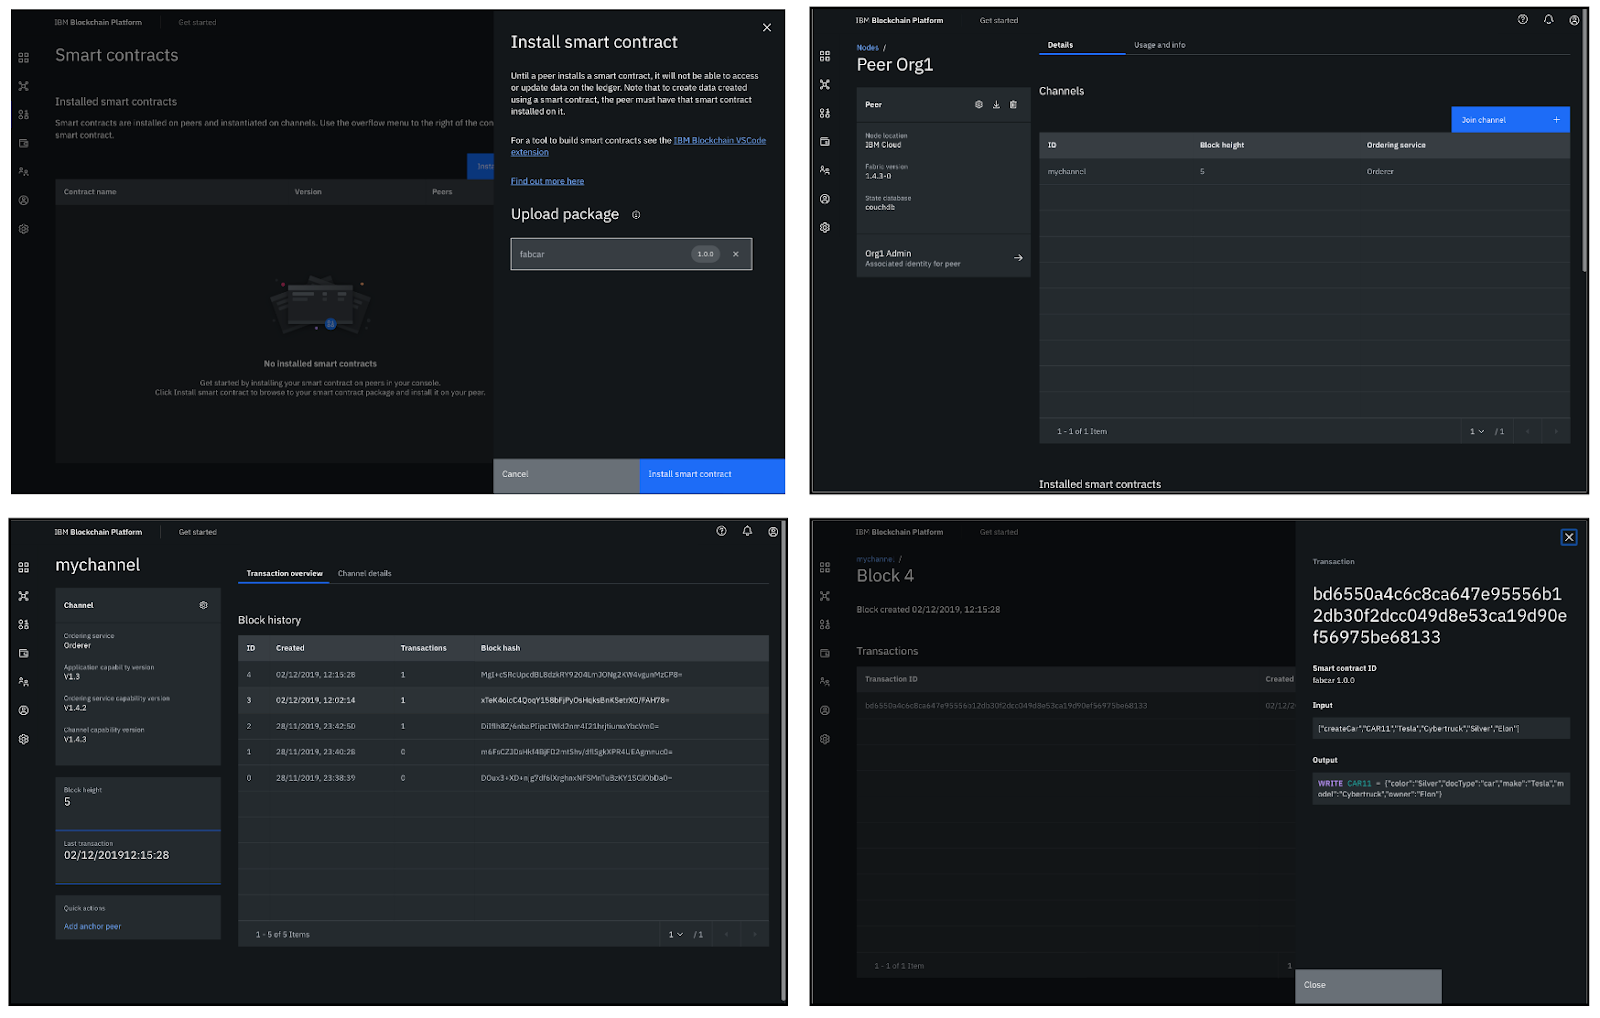Click the createCar Input value box
The width and height of the screenshot is (1600, 1018).
coord(1441,728)
